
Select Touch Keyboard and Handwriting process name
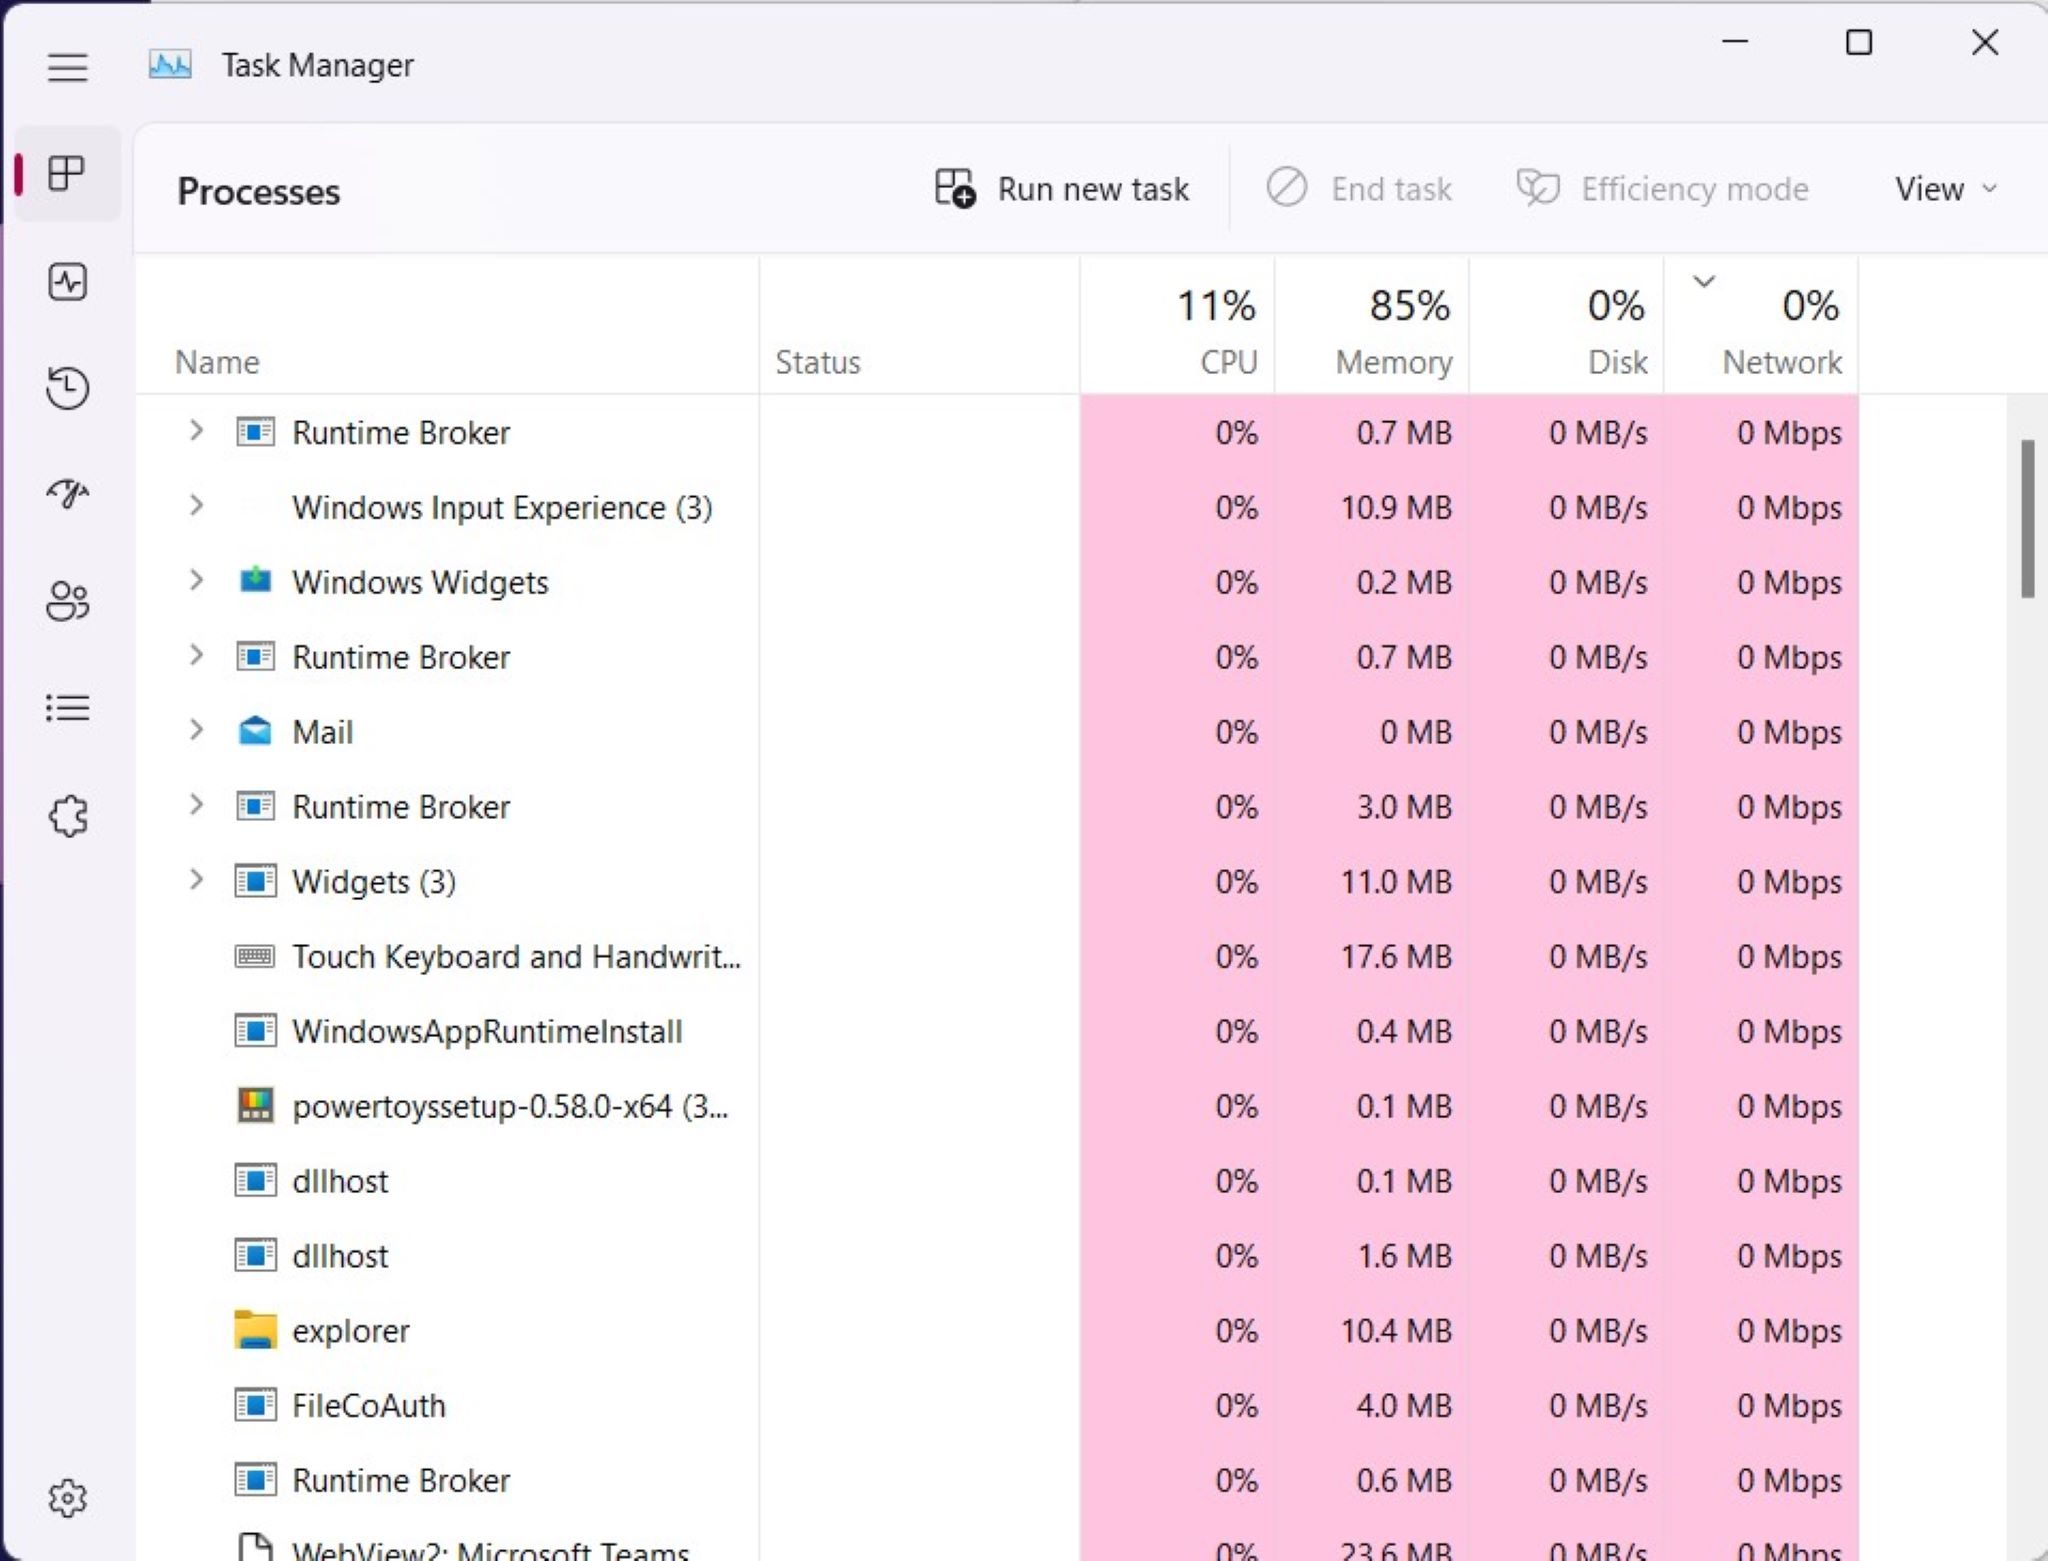click(x=516, y=956)
